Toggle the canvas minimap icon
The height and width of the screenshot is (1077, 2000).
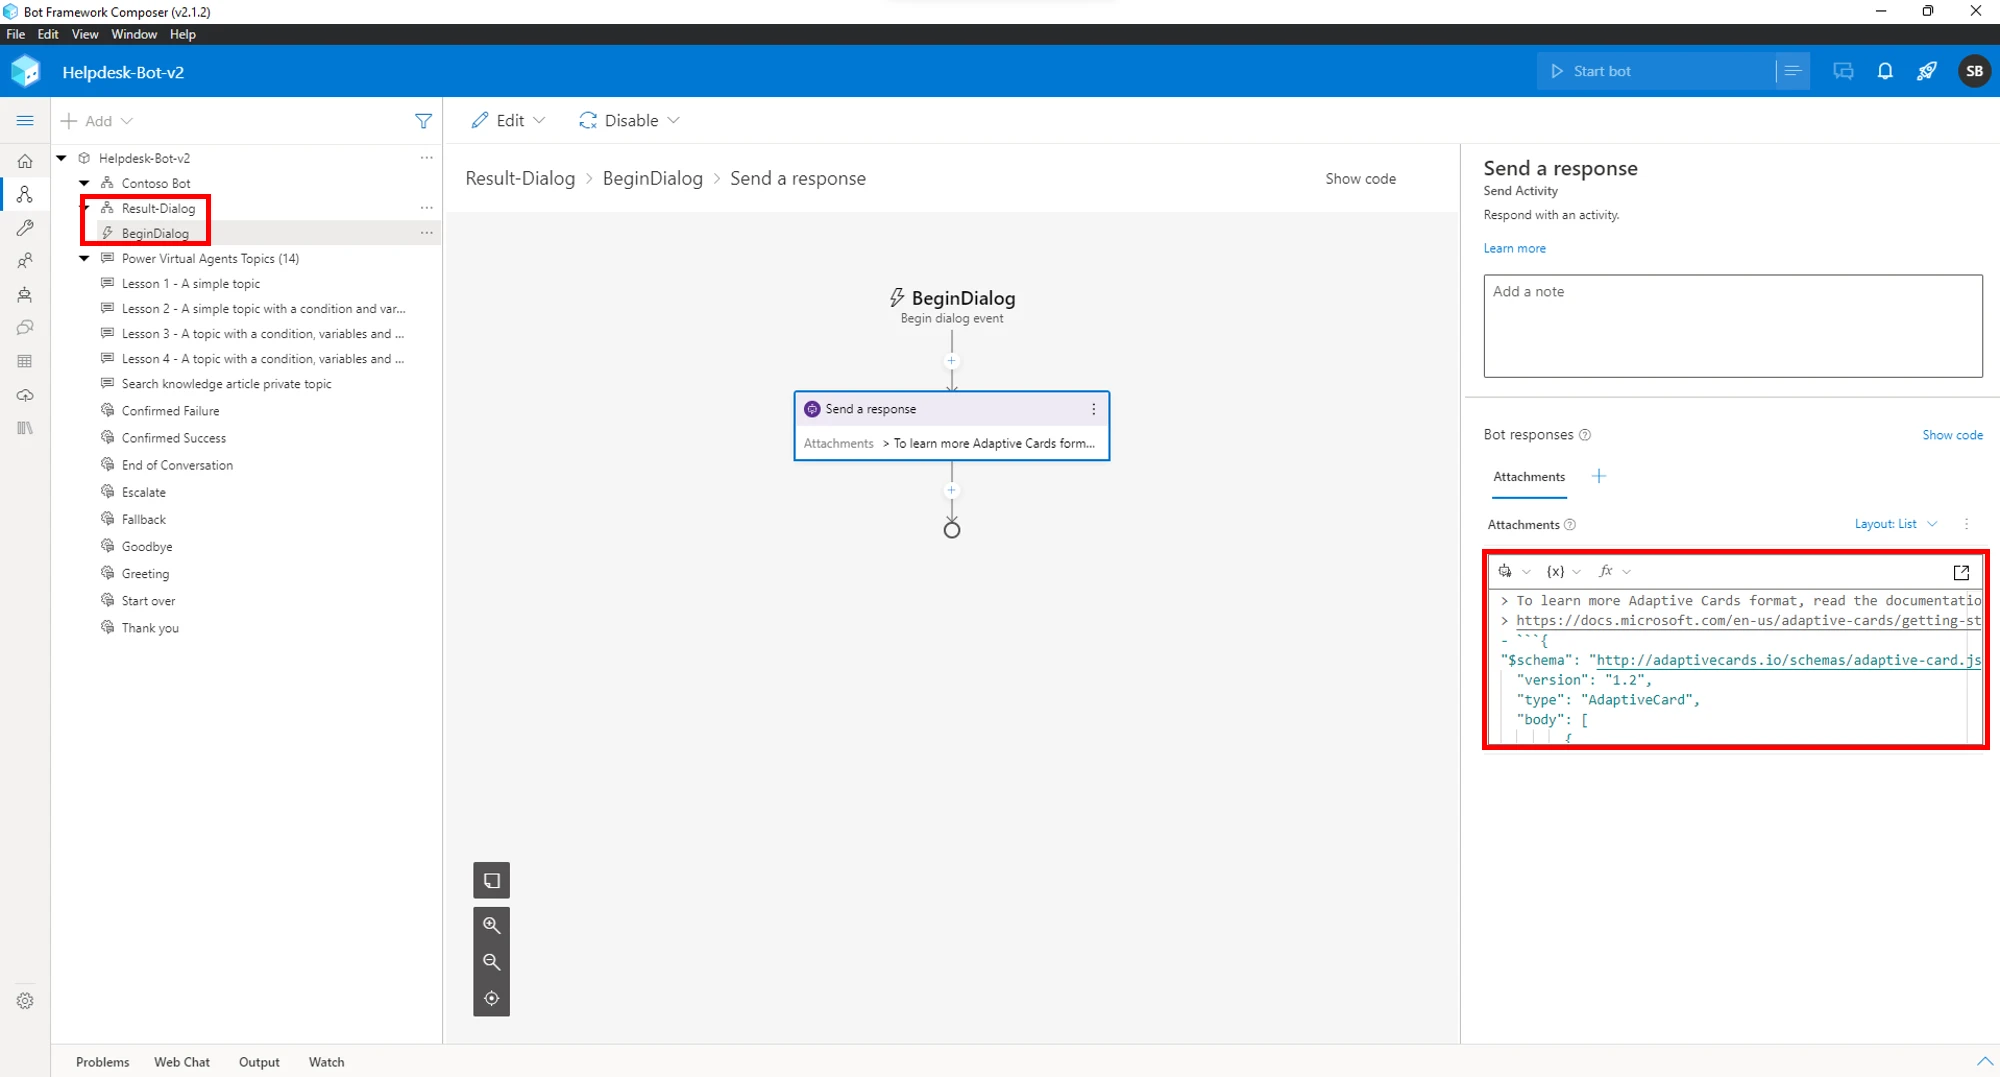(x=491, y=880)
